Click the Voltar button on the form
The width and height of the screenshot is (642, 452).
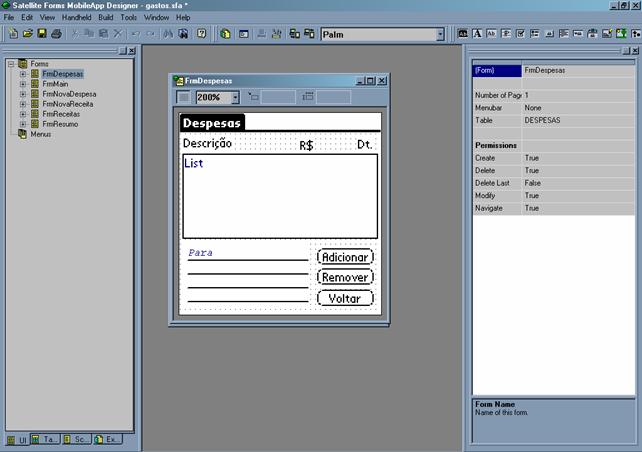click(345, 298)
